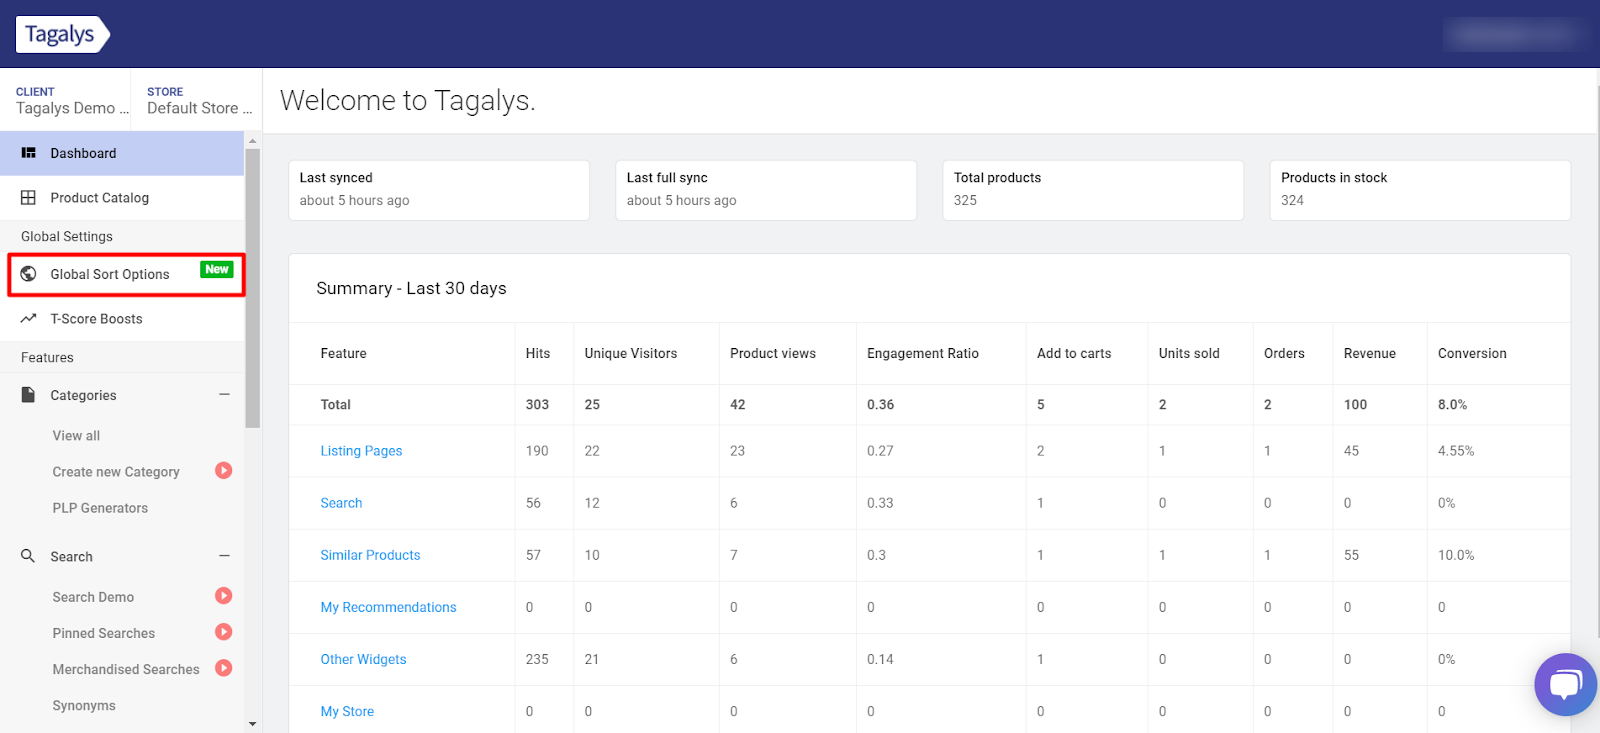The width and height of the screenshot is (1600, 733).
Task: Open Product Catalog
Action: coord(122,198)
